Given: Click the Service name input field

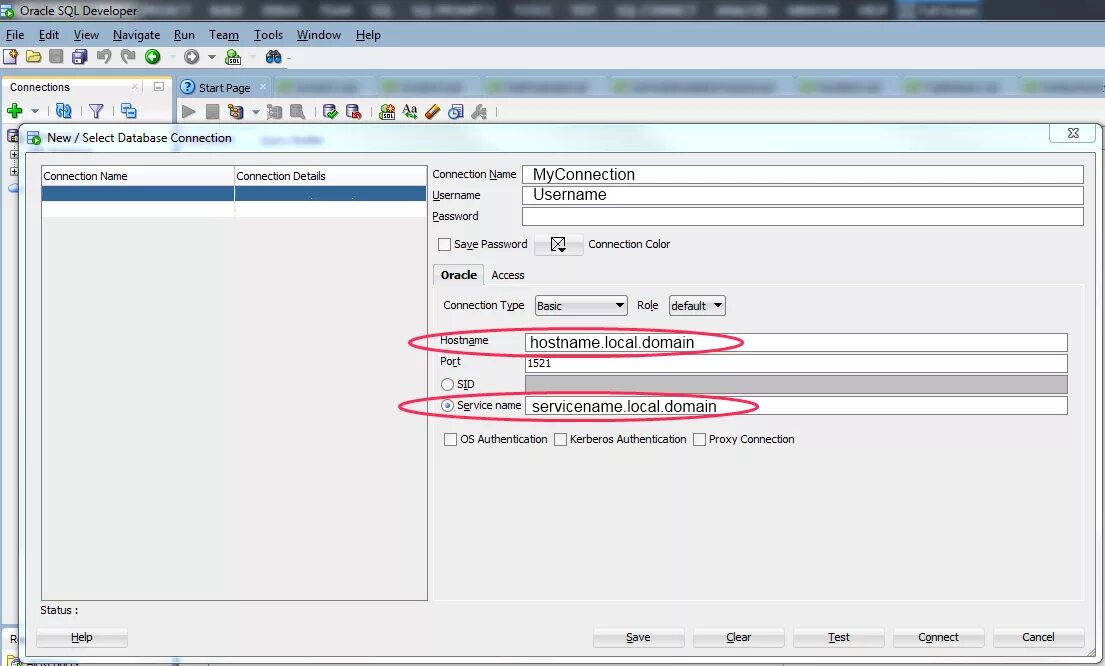Looking at the screenshot, I should [796, 406].
